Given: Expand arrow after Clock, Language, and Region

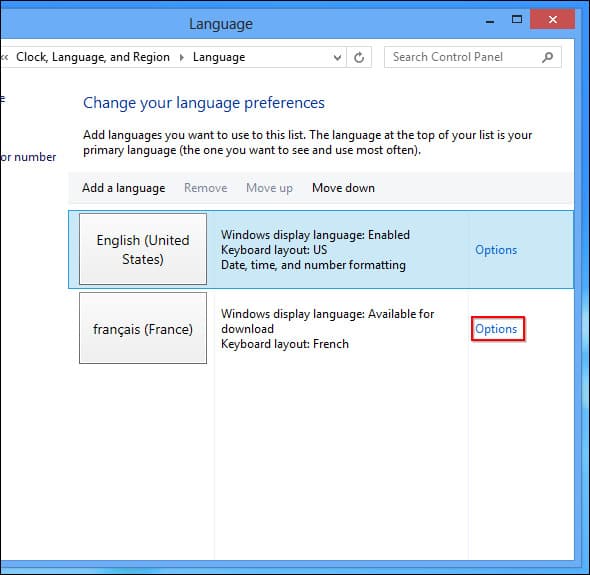Looking at the screenshot, I should [x=182, y=57].
